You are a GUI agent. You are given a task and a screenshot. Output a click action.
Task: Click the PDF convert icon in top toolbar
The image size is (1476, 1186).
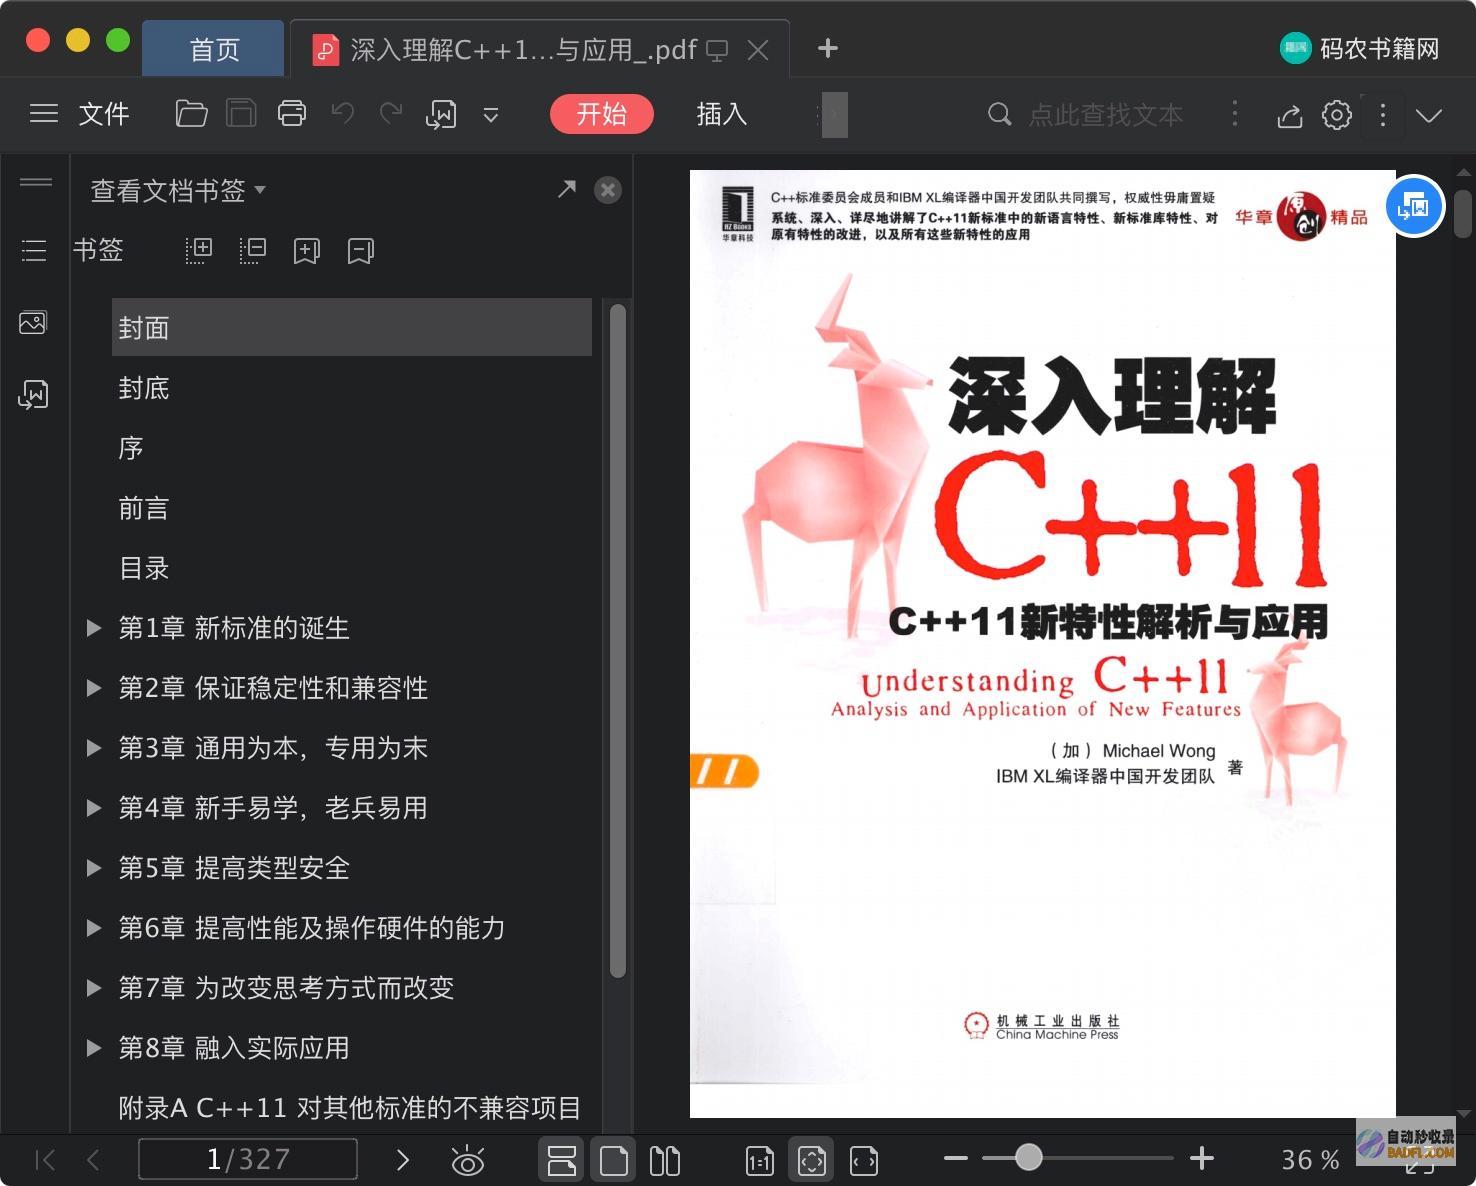coord(441,115)
